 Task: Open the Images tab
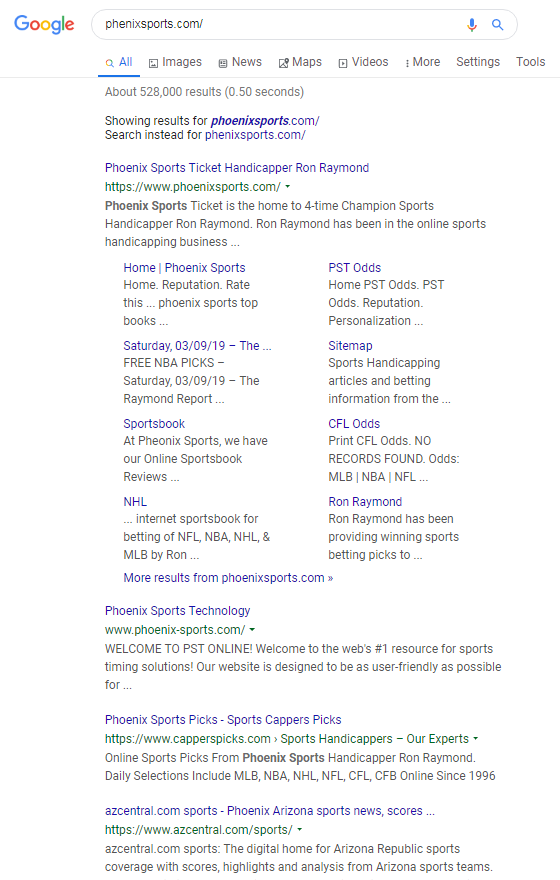(x=175, y=62)
